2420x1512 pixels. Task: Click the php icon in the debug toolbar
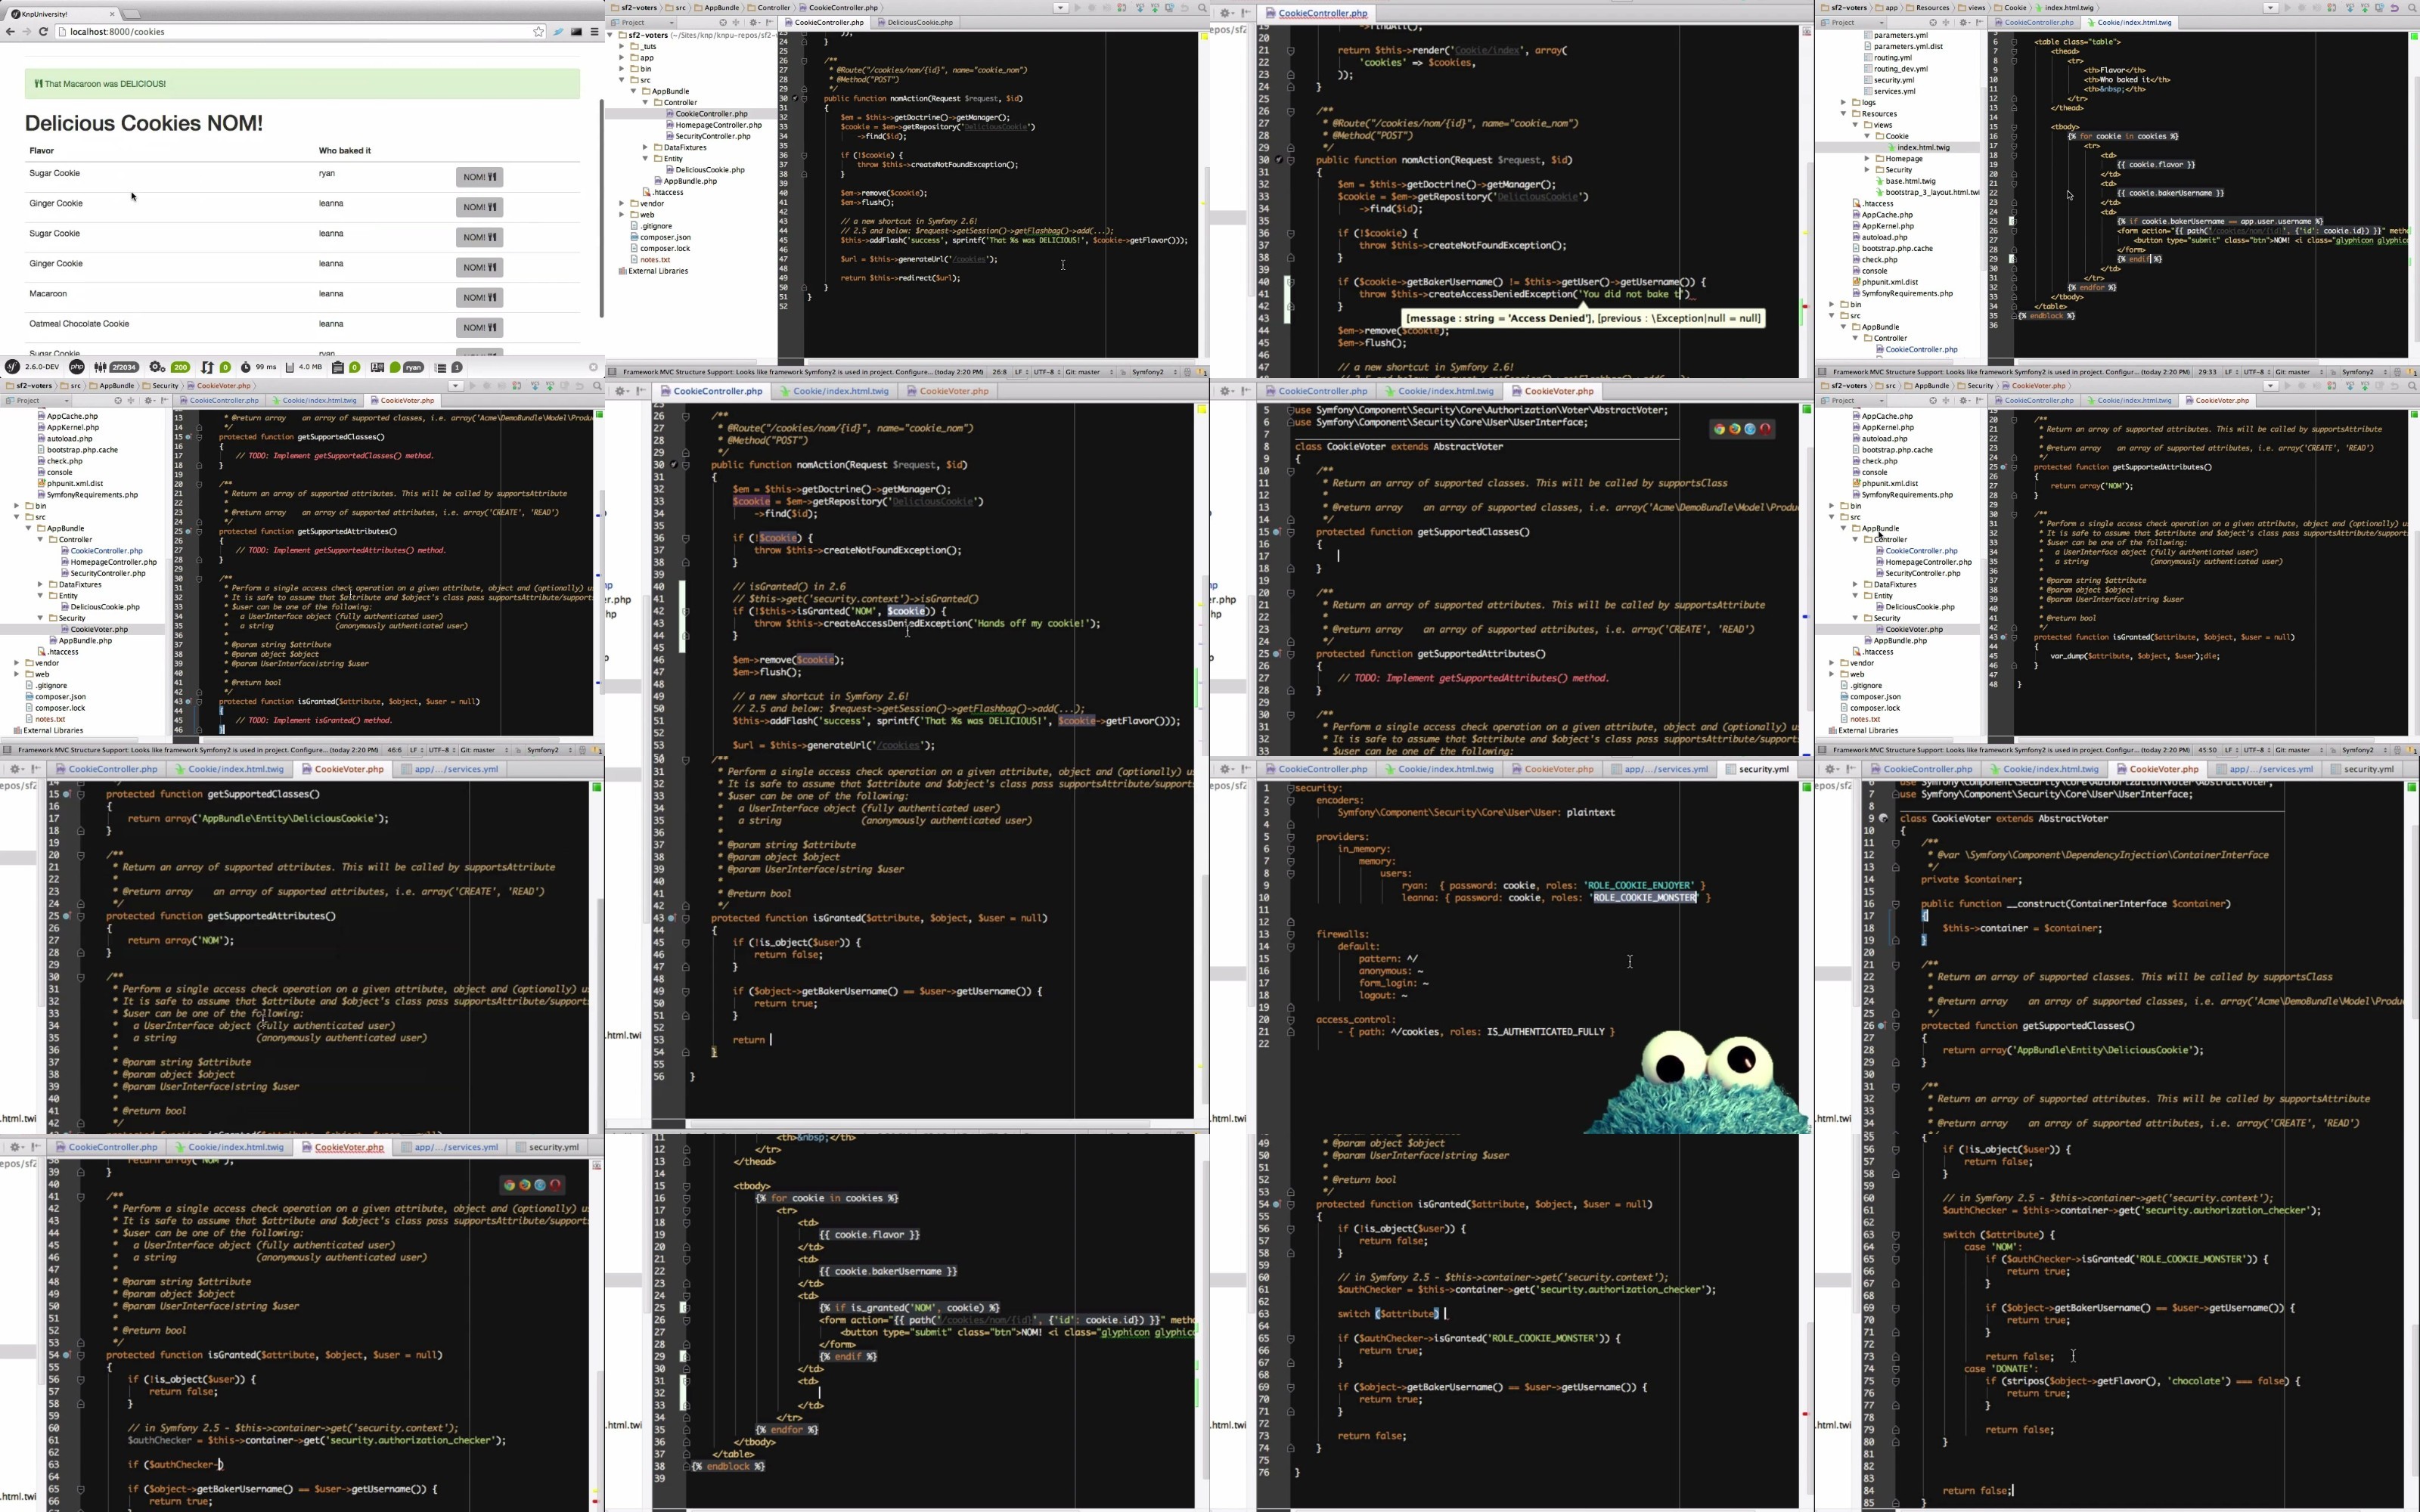(x=76, y=367)
